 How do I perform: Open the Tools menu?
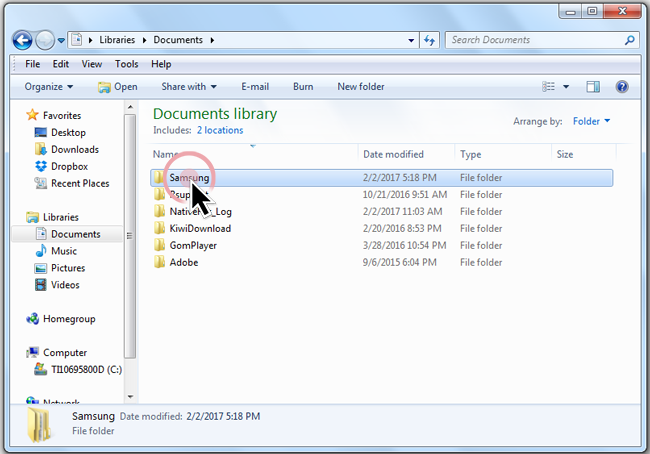coord(126,64)
